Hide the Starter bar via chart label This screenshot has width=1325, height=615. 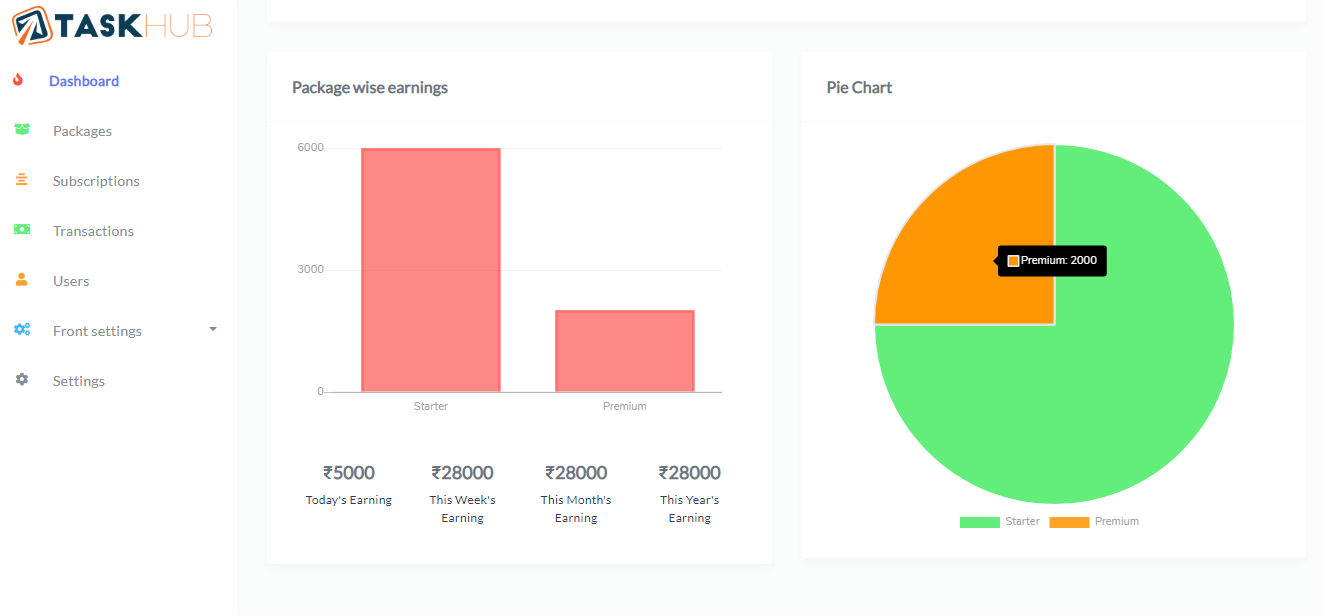click(x=430, y=406)
